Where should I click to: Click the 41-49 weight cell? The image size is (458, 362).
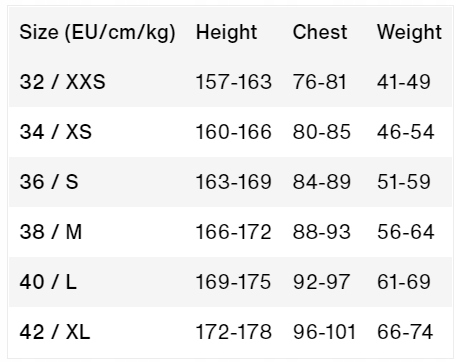tap(404, 82)
